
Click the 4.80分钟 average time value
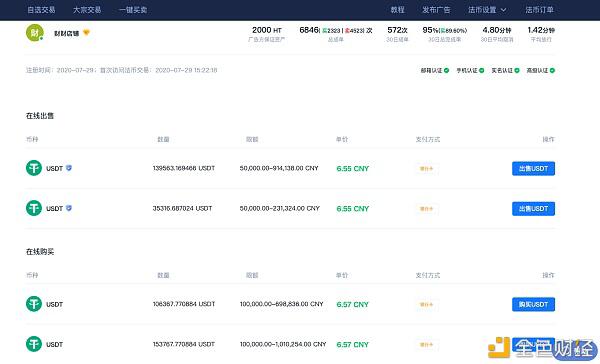[497, 30]
